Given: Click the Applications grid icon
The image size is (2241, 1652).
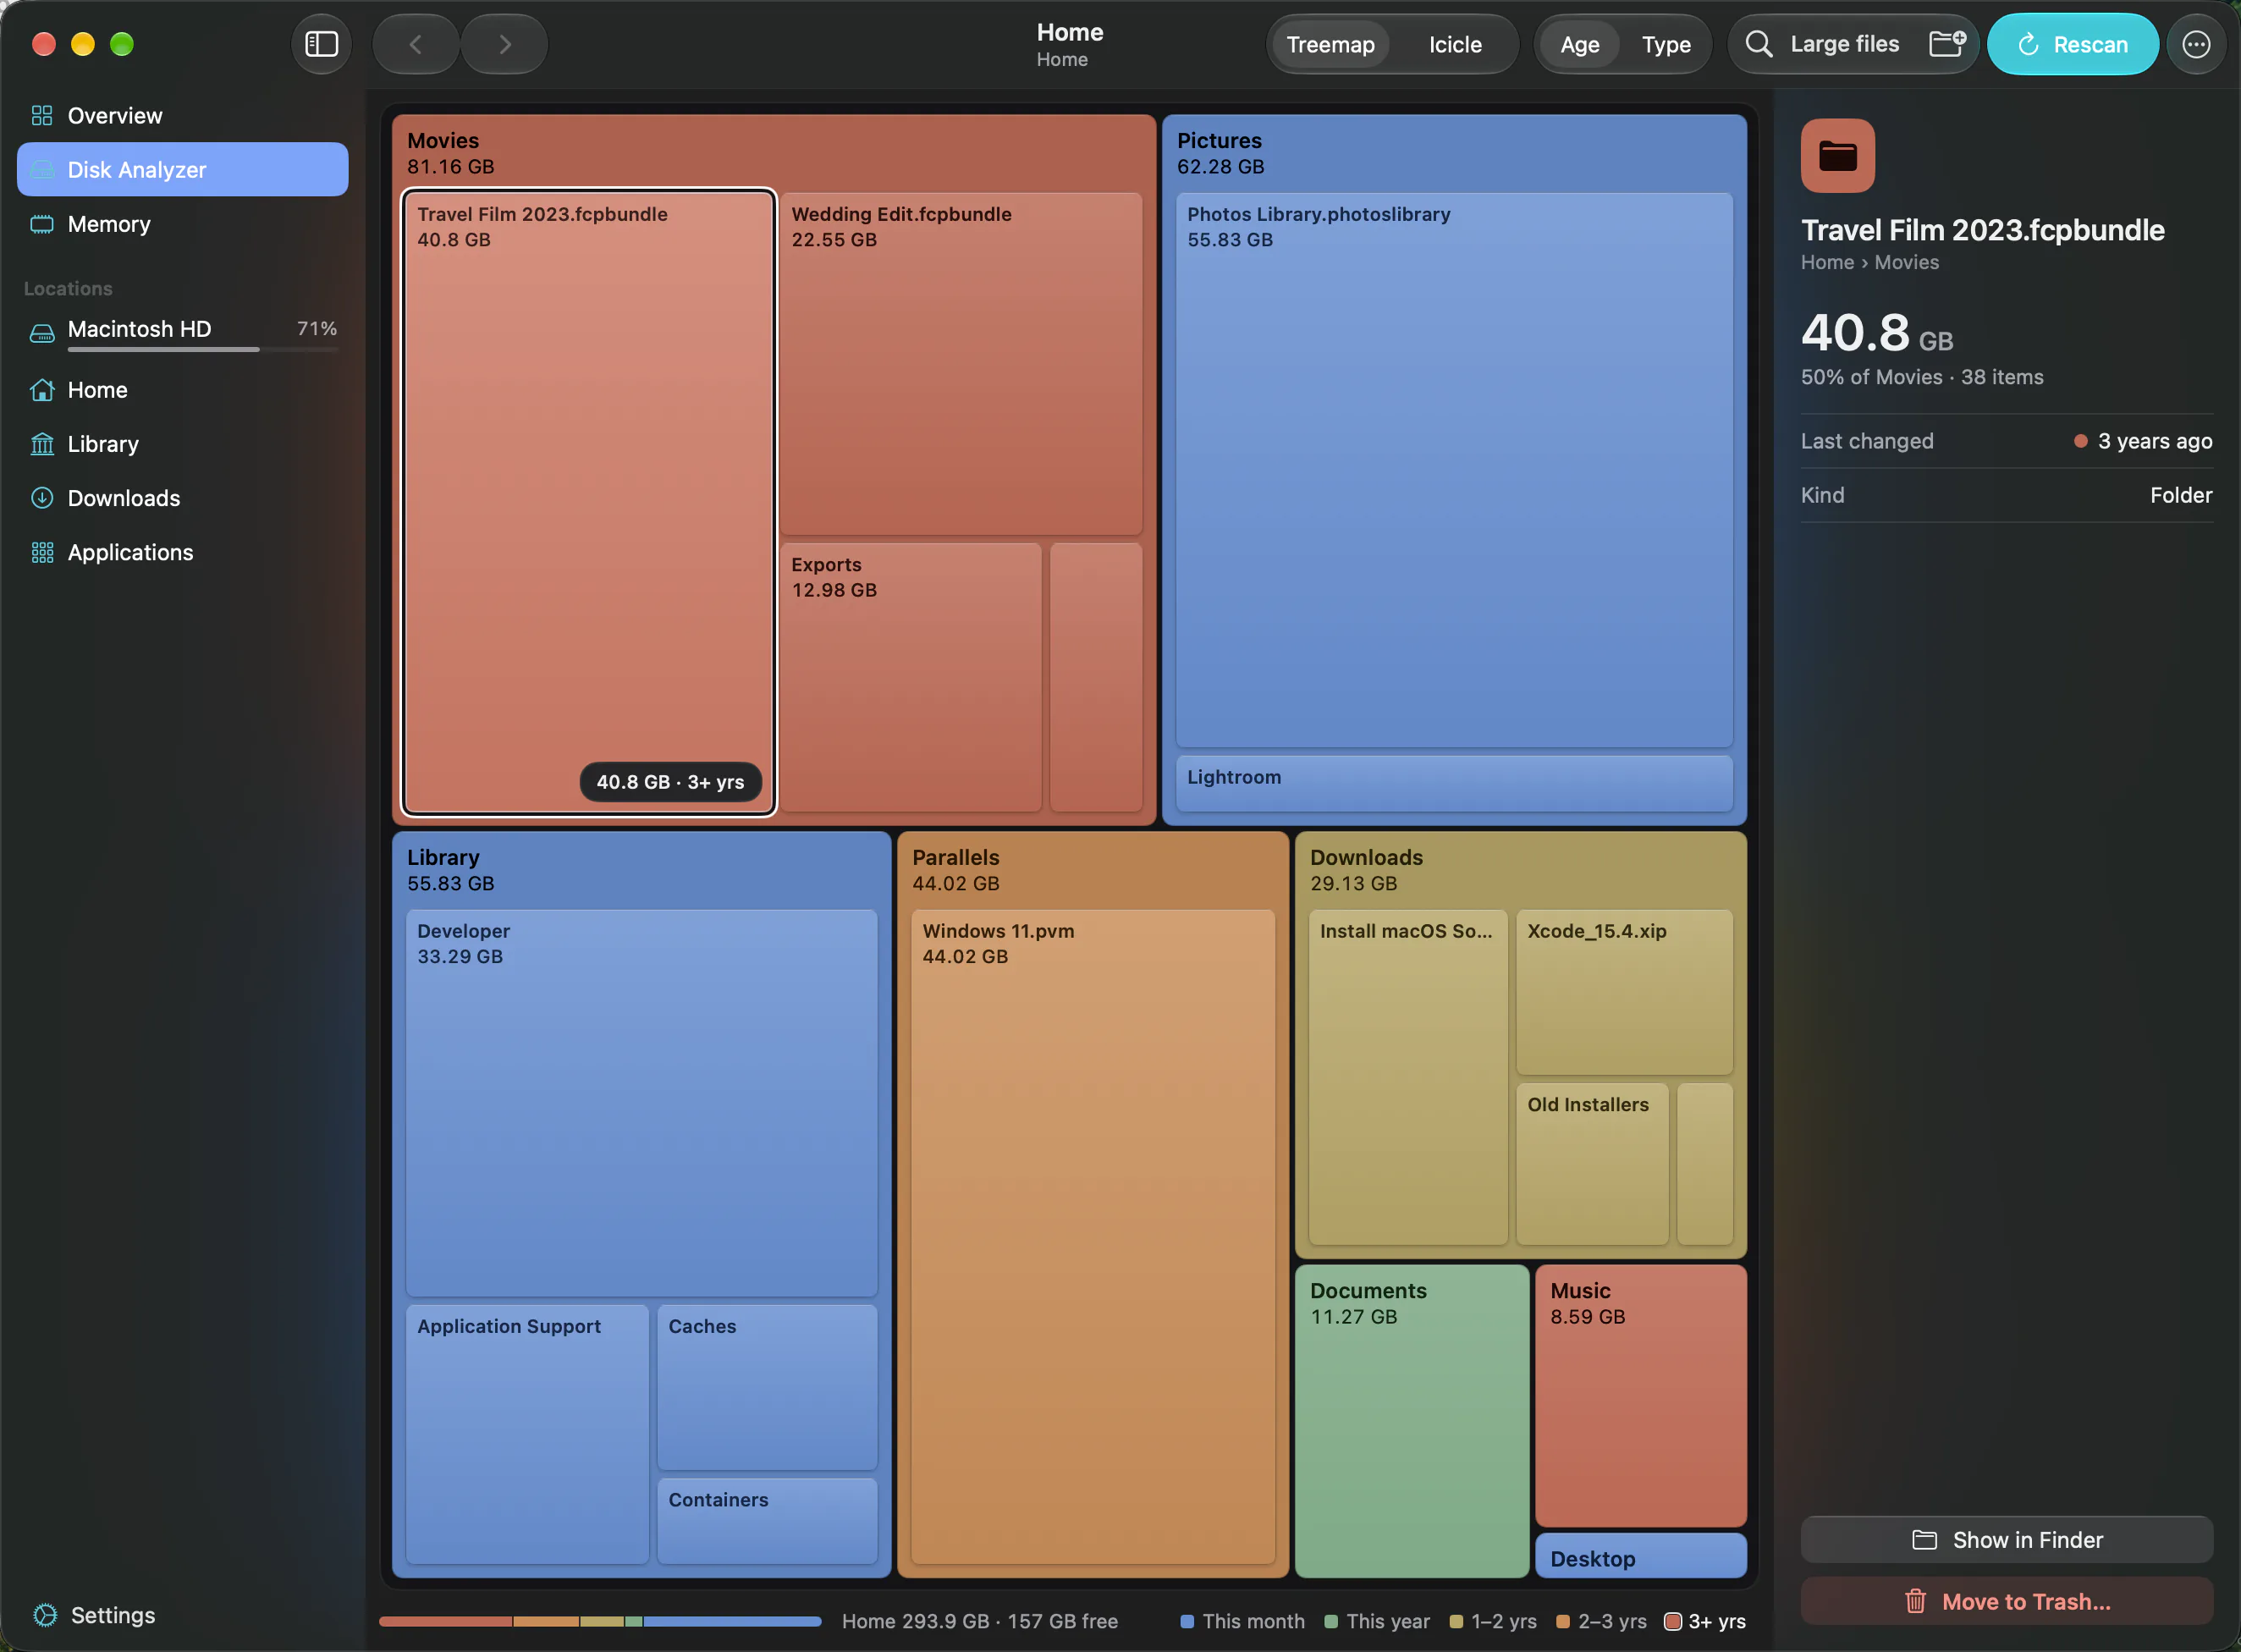Looking at the screenshot, I should pos(42,552).
